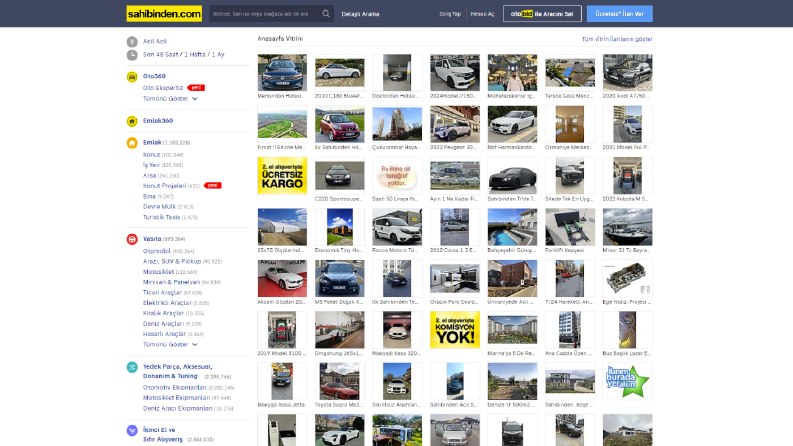Open Arazi, SUV & Pickup subcategory
Screen dimensions: 793x446
172,261
